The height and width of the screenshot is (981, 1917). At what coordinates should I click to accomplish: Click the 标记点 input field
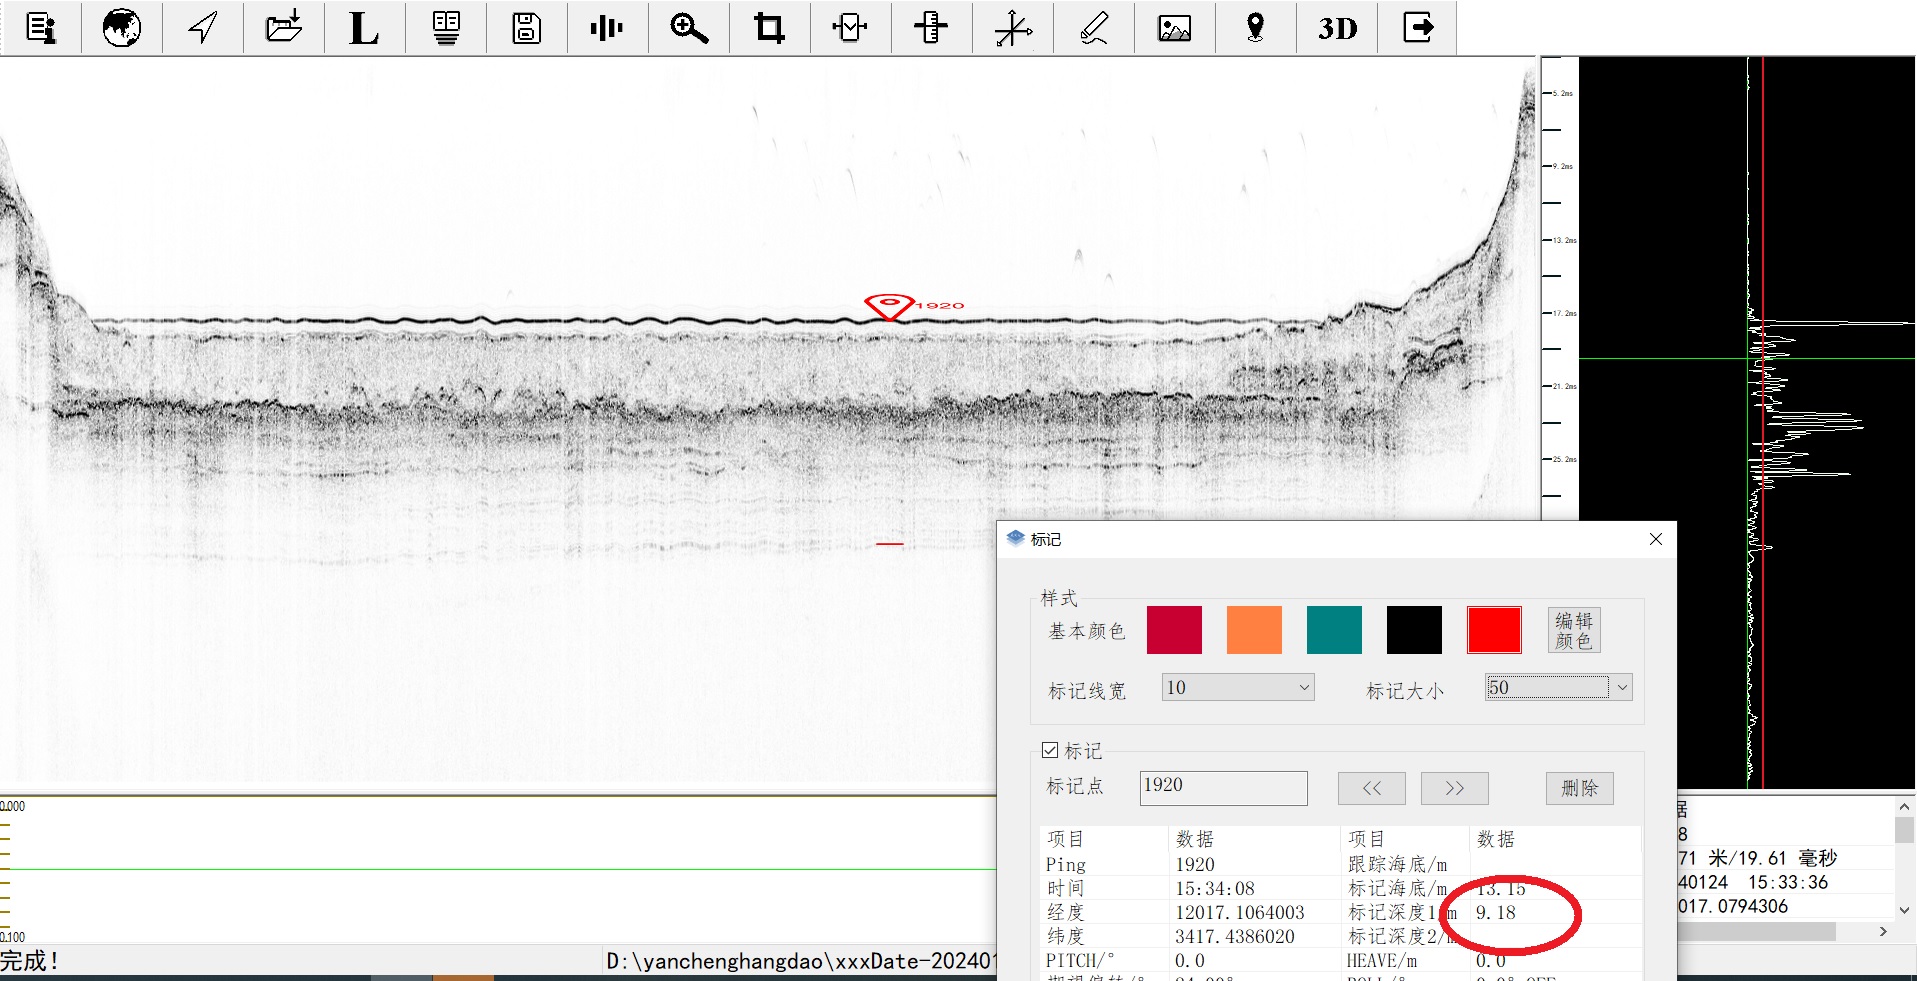[x=1223, y=787]
